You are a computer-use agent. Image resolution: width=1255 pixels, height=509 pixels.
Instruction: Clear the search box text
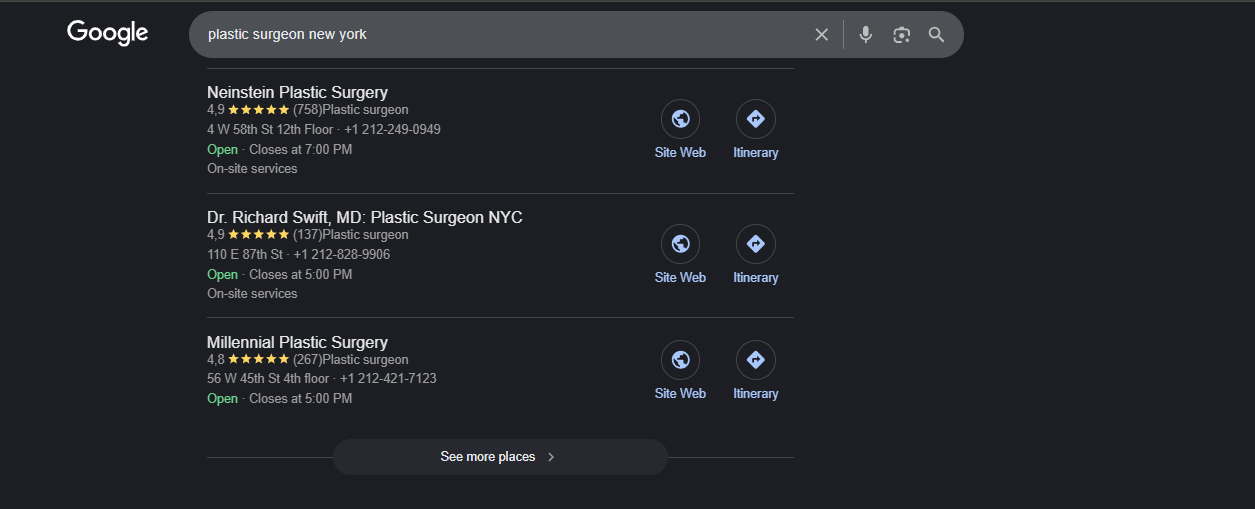click(x=822, y=35)
